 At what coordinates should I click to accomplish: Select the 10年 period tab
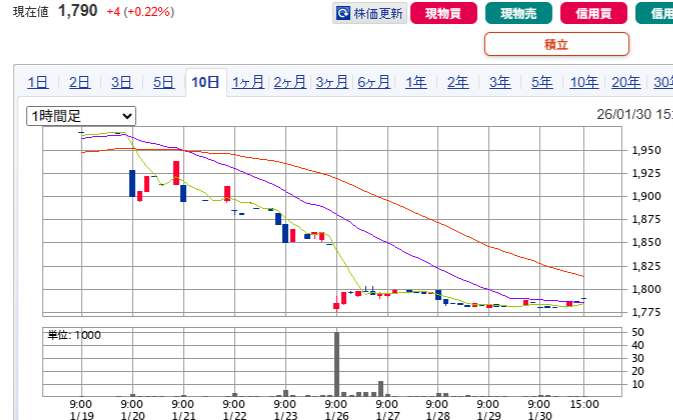click(584, 83)
